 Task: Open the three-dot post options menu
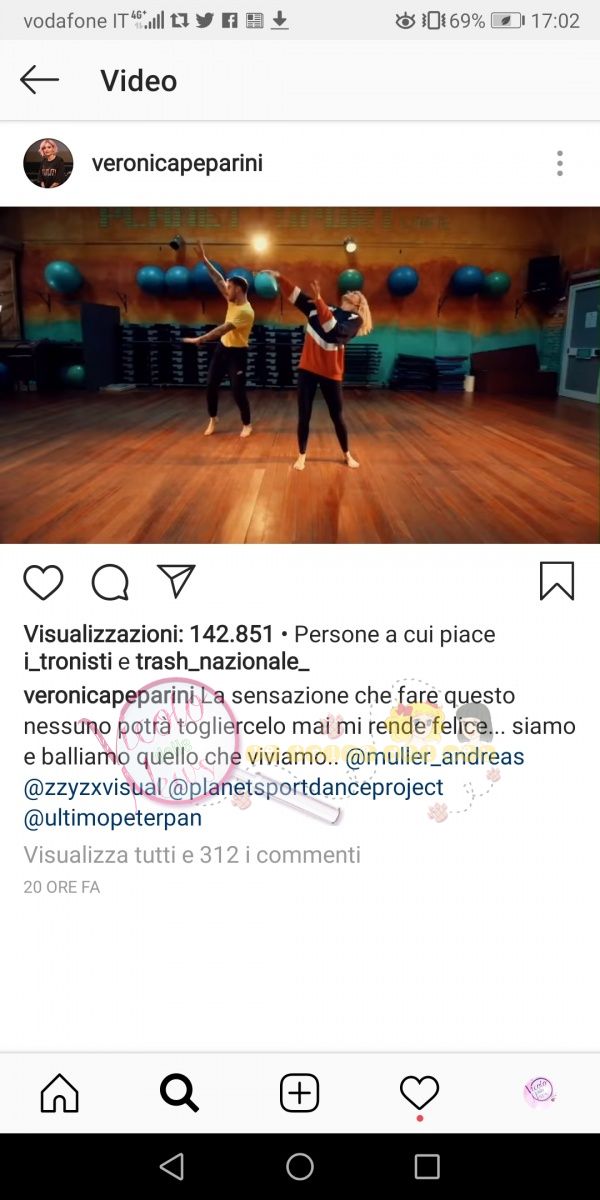coord(560,163)
